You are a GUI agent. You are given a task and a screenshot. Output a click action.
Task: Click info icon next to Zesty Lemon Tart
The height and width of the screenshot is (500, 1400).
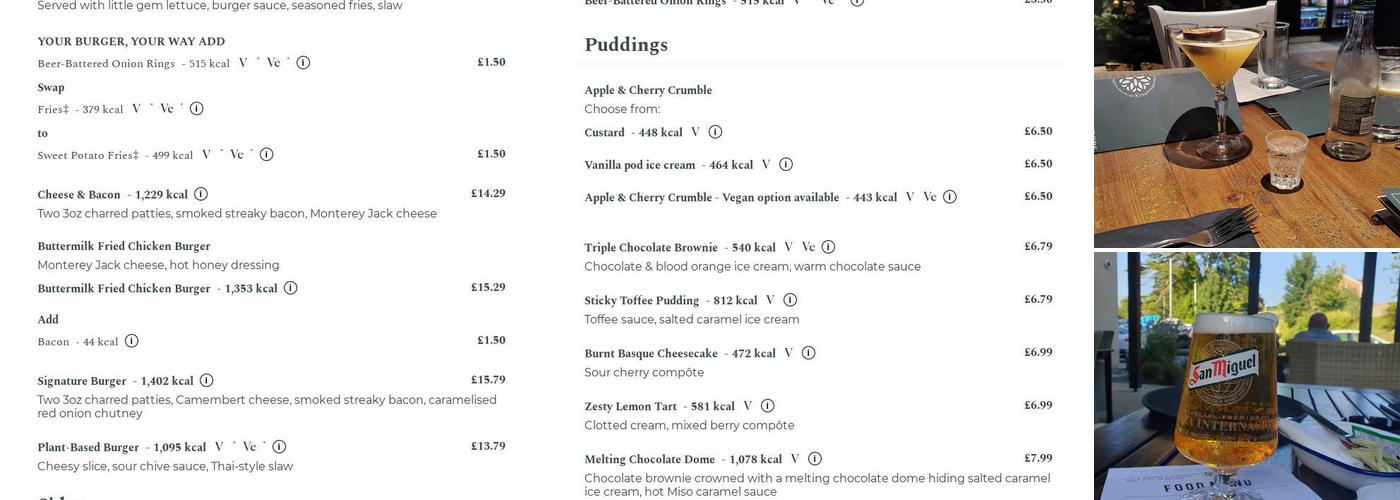click(x=767, y=406)
